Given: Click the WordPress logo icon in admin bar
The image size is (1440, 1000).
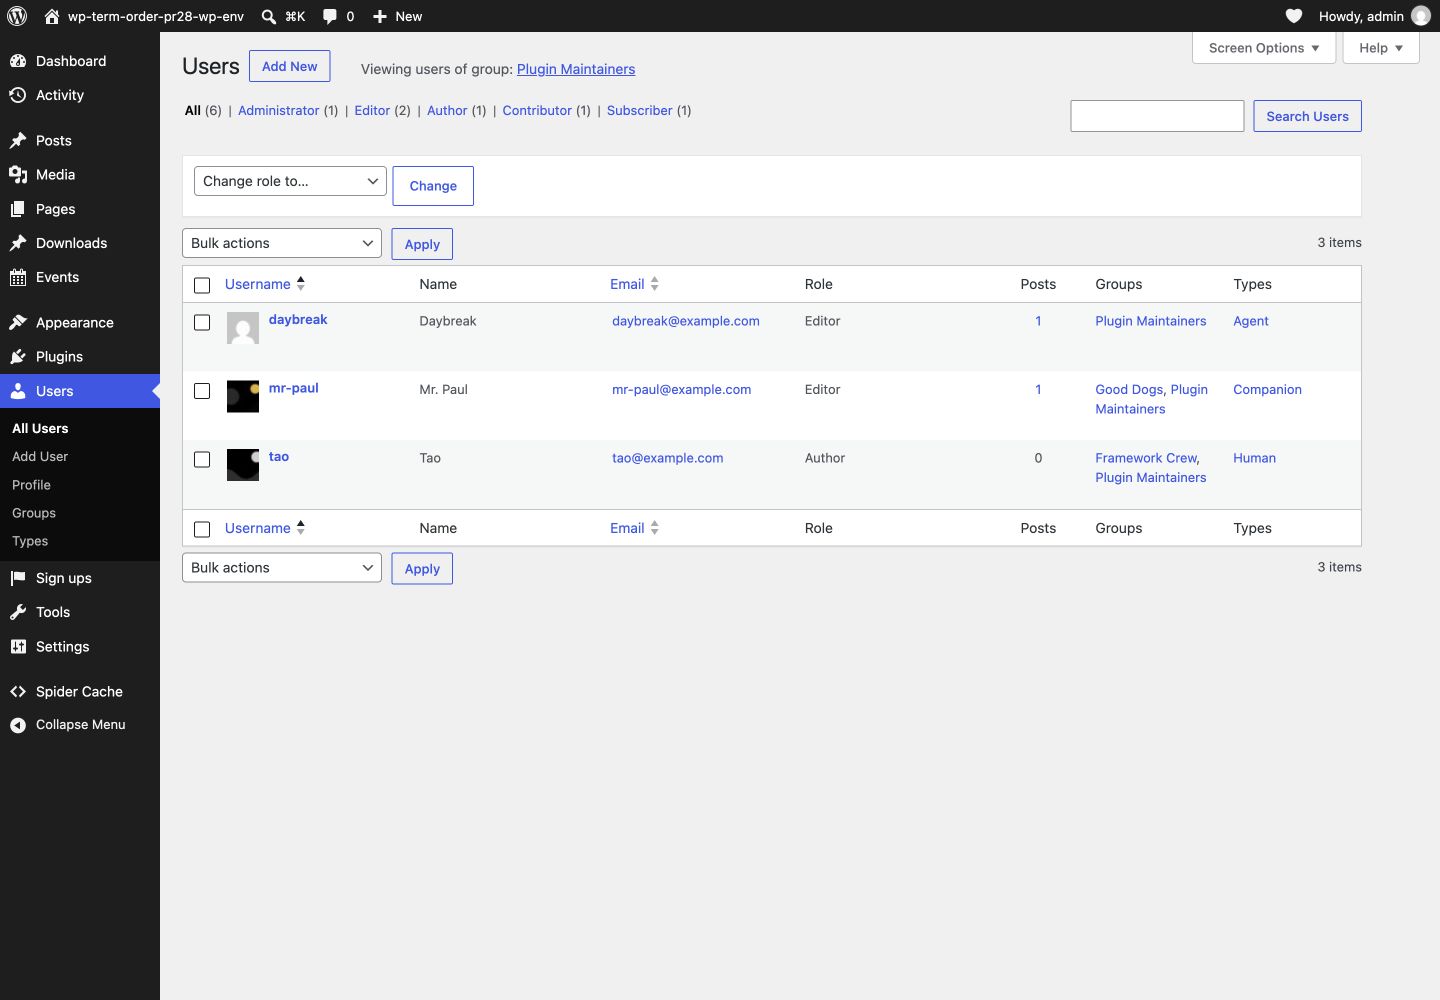Looking at the screenshot, I should point(17,16).
